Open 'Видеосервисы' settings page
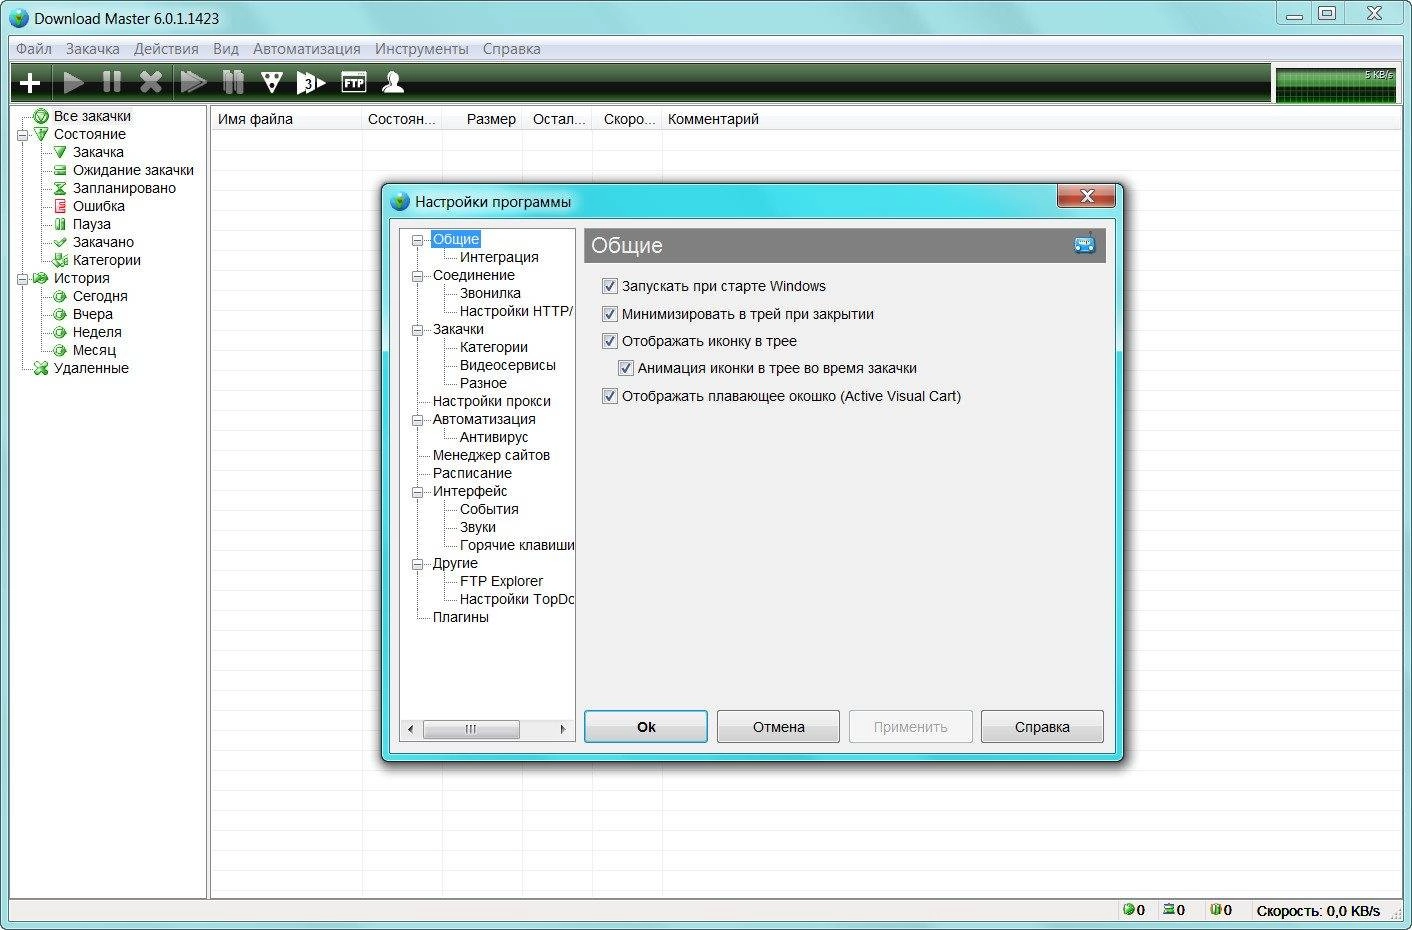Screen dimensions: 1412x930 507,365
